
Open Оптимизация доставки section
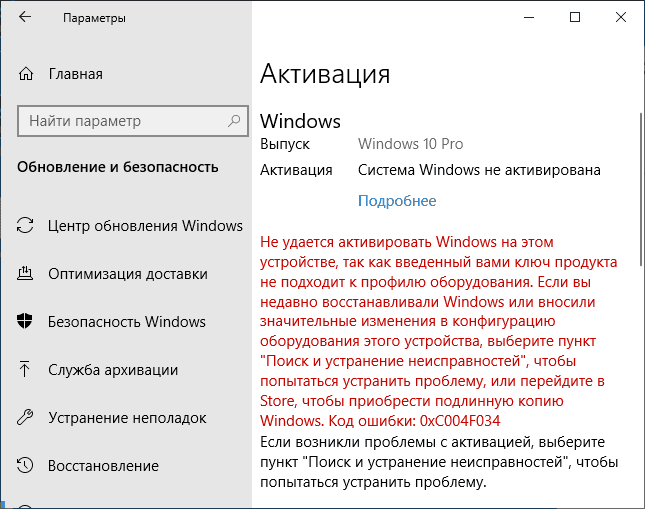point(126,274)
